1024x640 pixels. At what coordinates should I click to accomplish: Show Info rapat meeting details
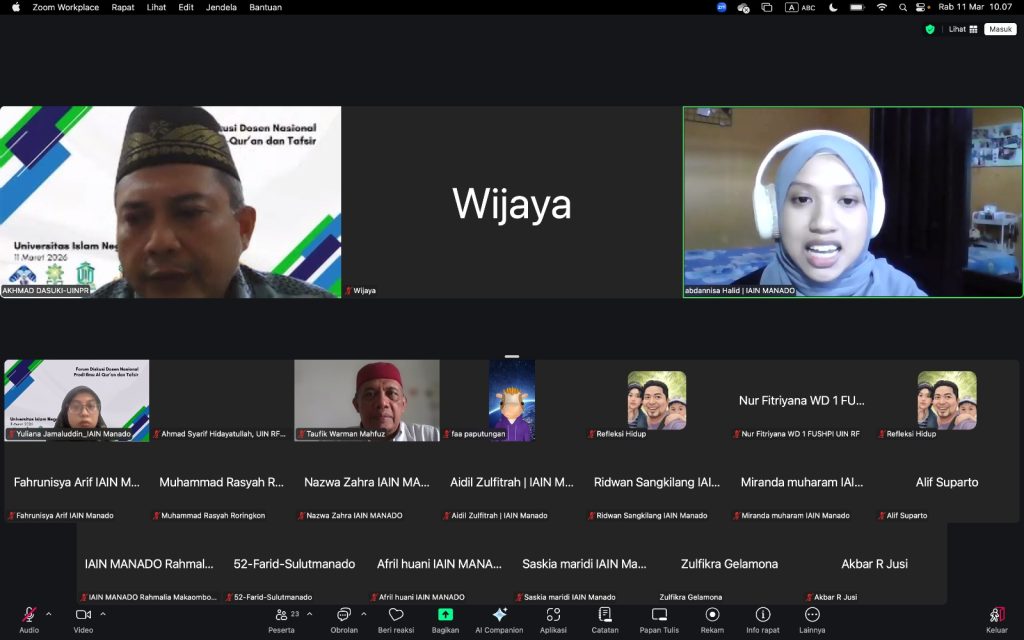pyautogui.click(x=763, y=615)
